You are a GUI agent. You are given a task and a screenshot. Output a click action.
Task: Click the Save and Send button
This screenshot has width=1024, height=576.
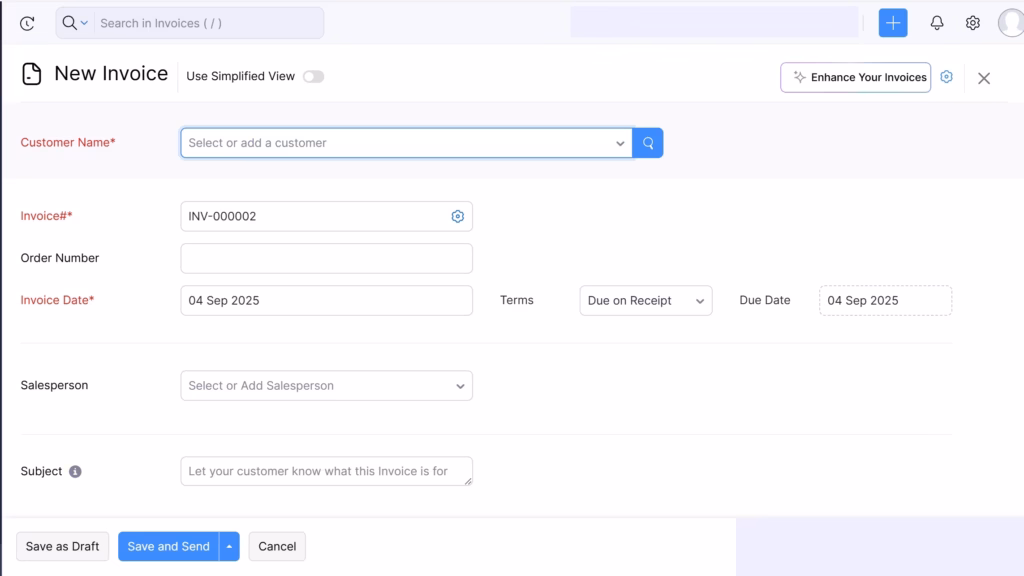168,547
